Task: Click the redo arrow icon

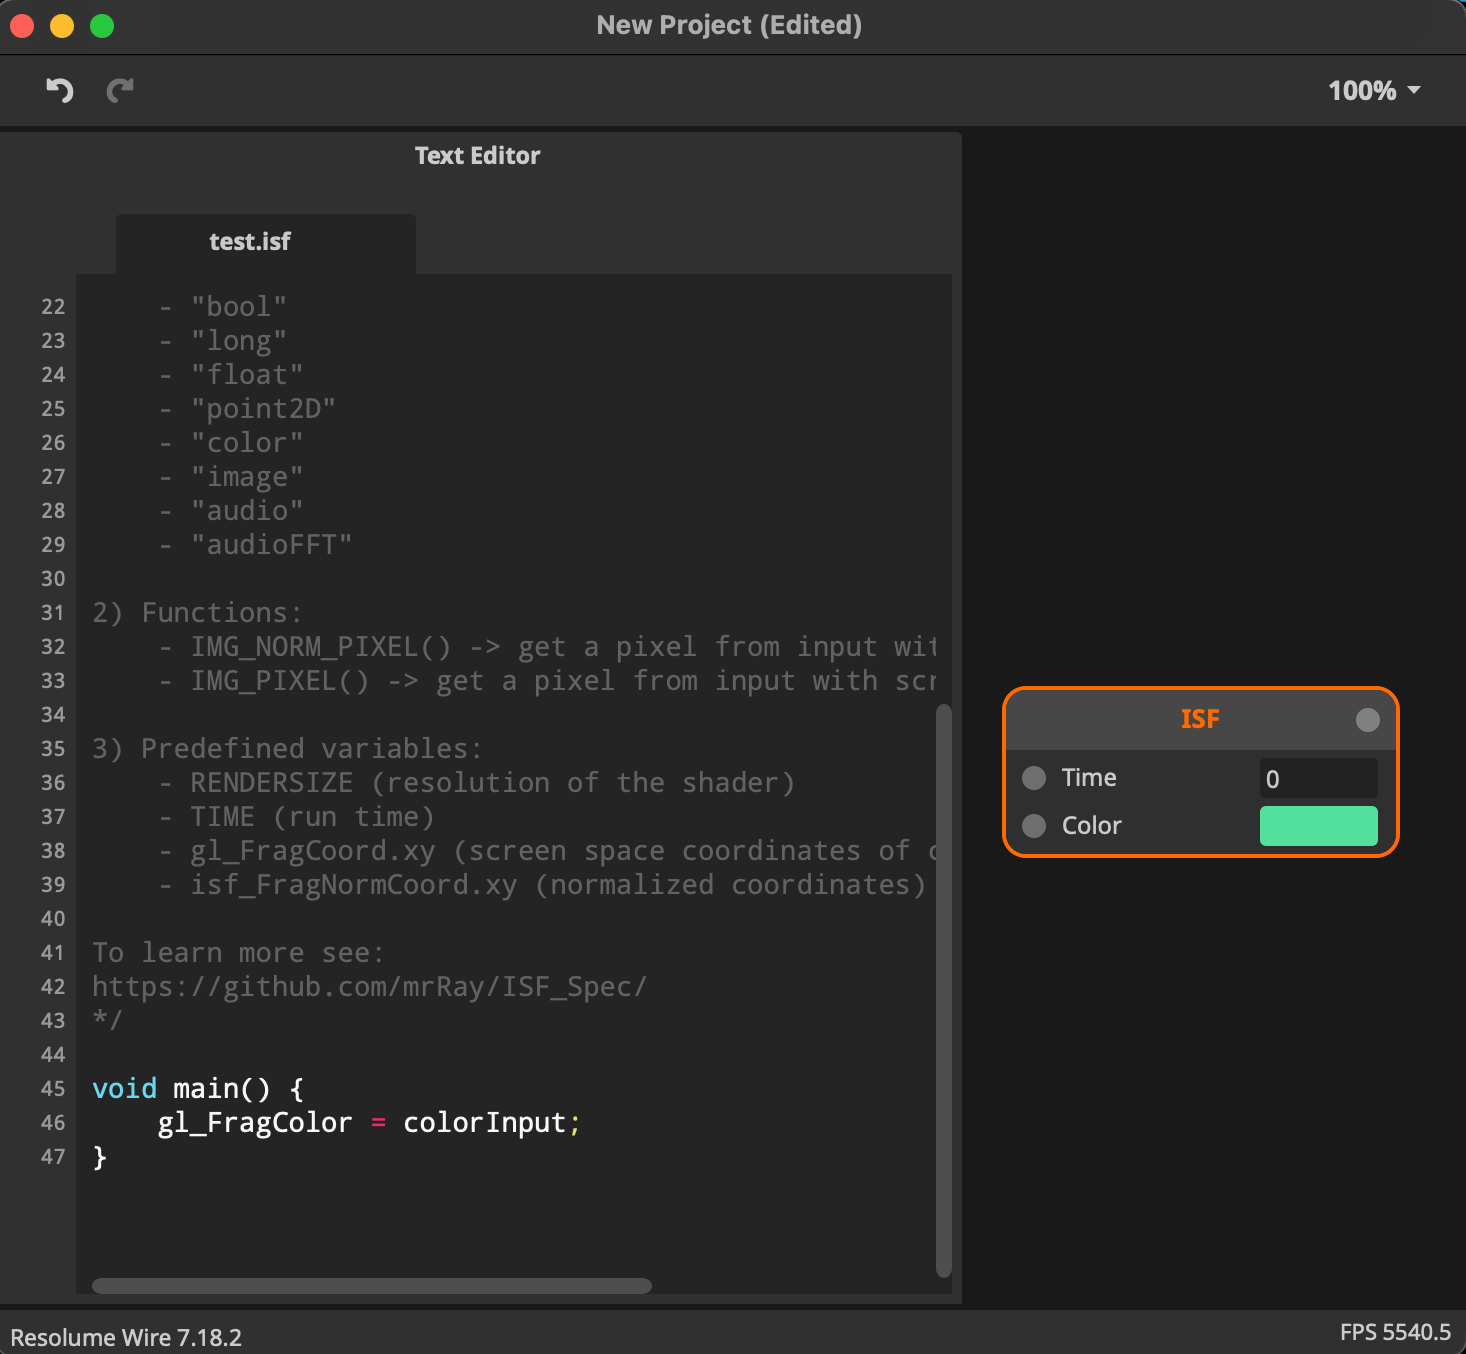Action: (120, 91)
